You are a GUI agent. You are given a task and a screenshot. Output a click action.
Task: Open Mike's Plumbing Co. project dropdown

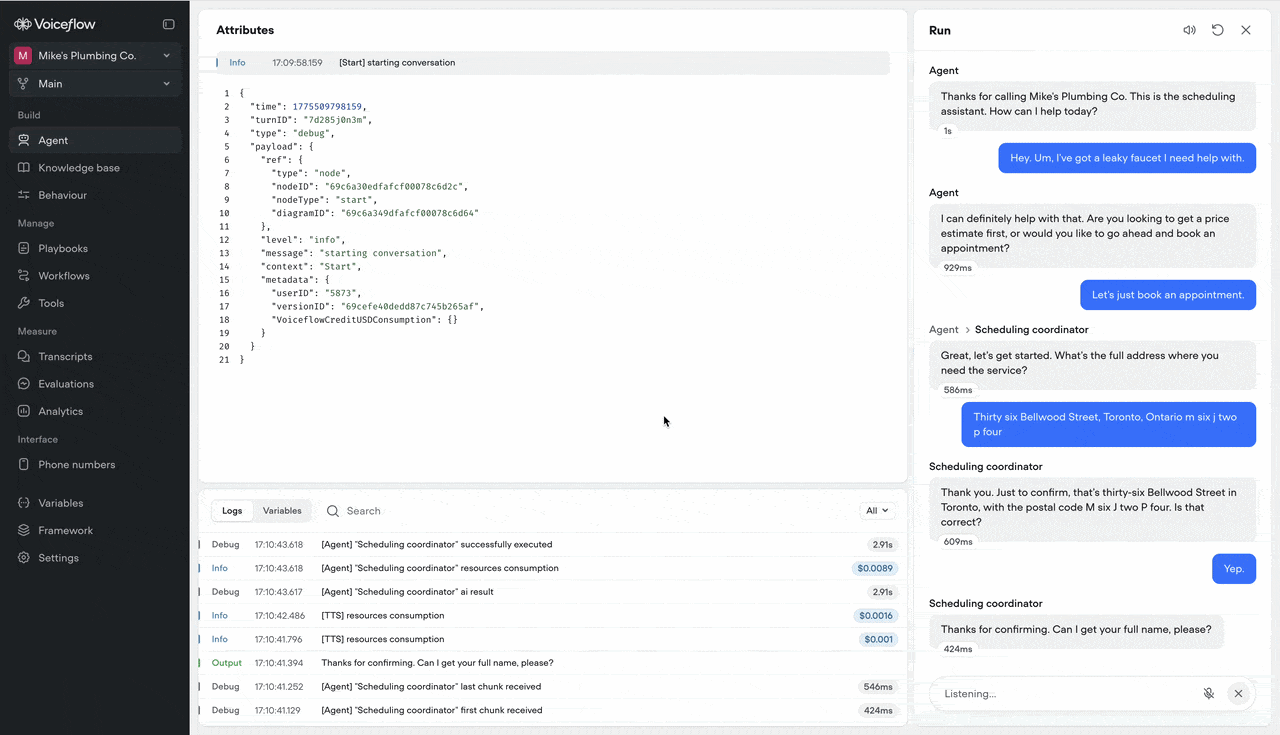(x=95, y=56)
